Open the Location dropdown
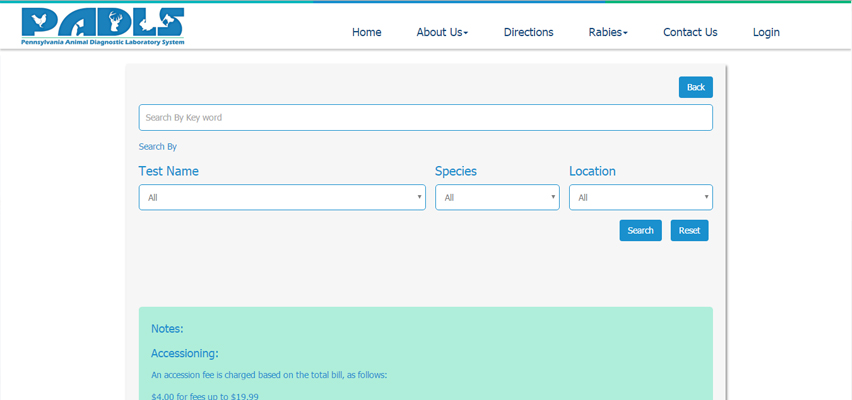 pos(641,197)
